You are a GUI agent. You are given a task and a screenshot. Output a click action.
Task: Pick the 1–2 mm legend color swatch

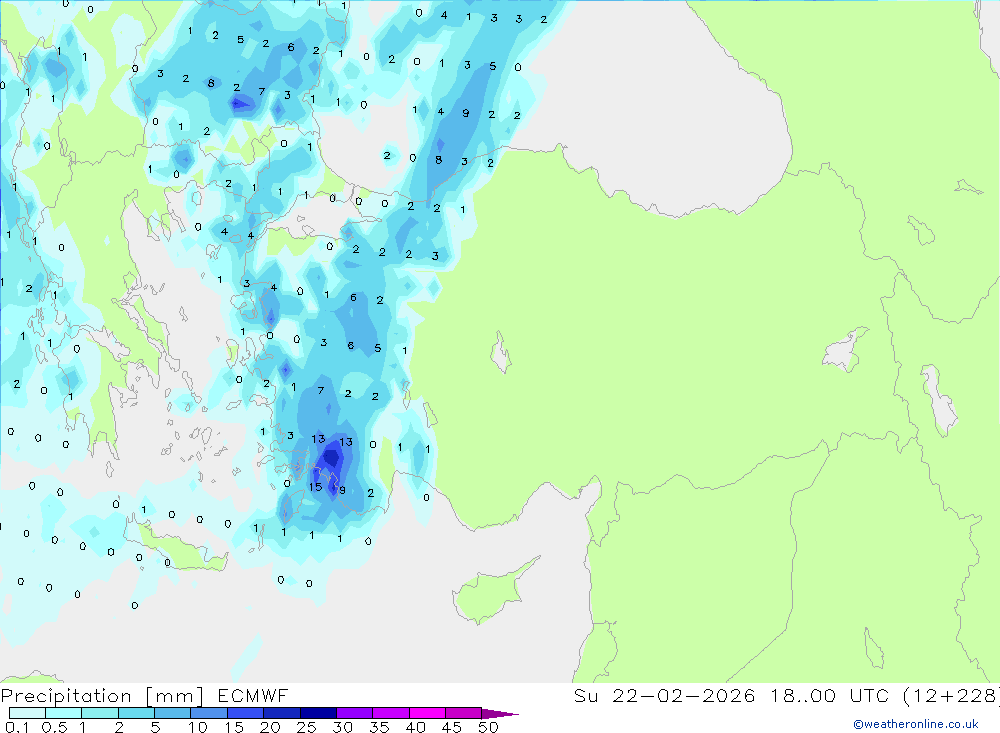(100, 713)
